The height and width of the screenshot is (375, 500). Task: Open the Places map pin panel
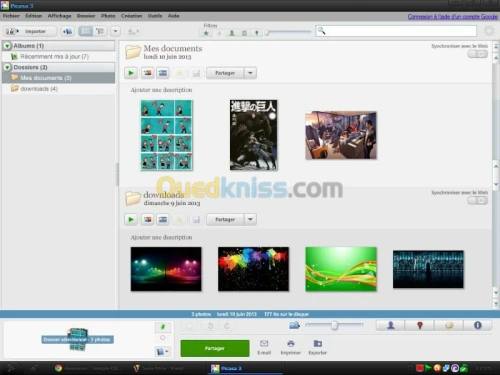420,325
